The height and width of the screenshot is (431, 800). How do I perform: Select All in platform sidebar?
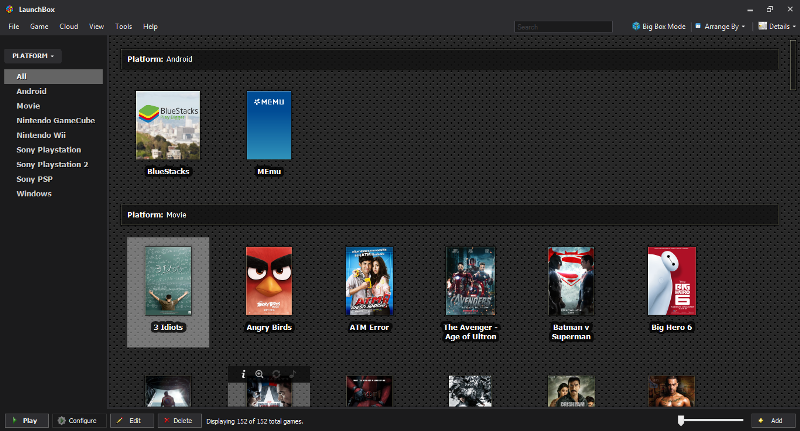tap(53, 77)
